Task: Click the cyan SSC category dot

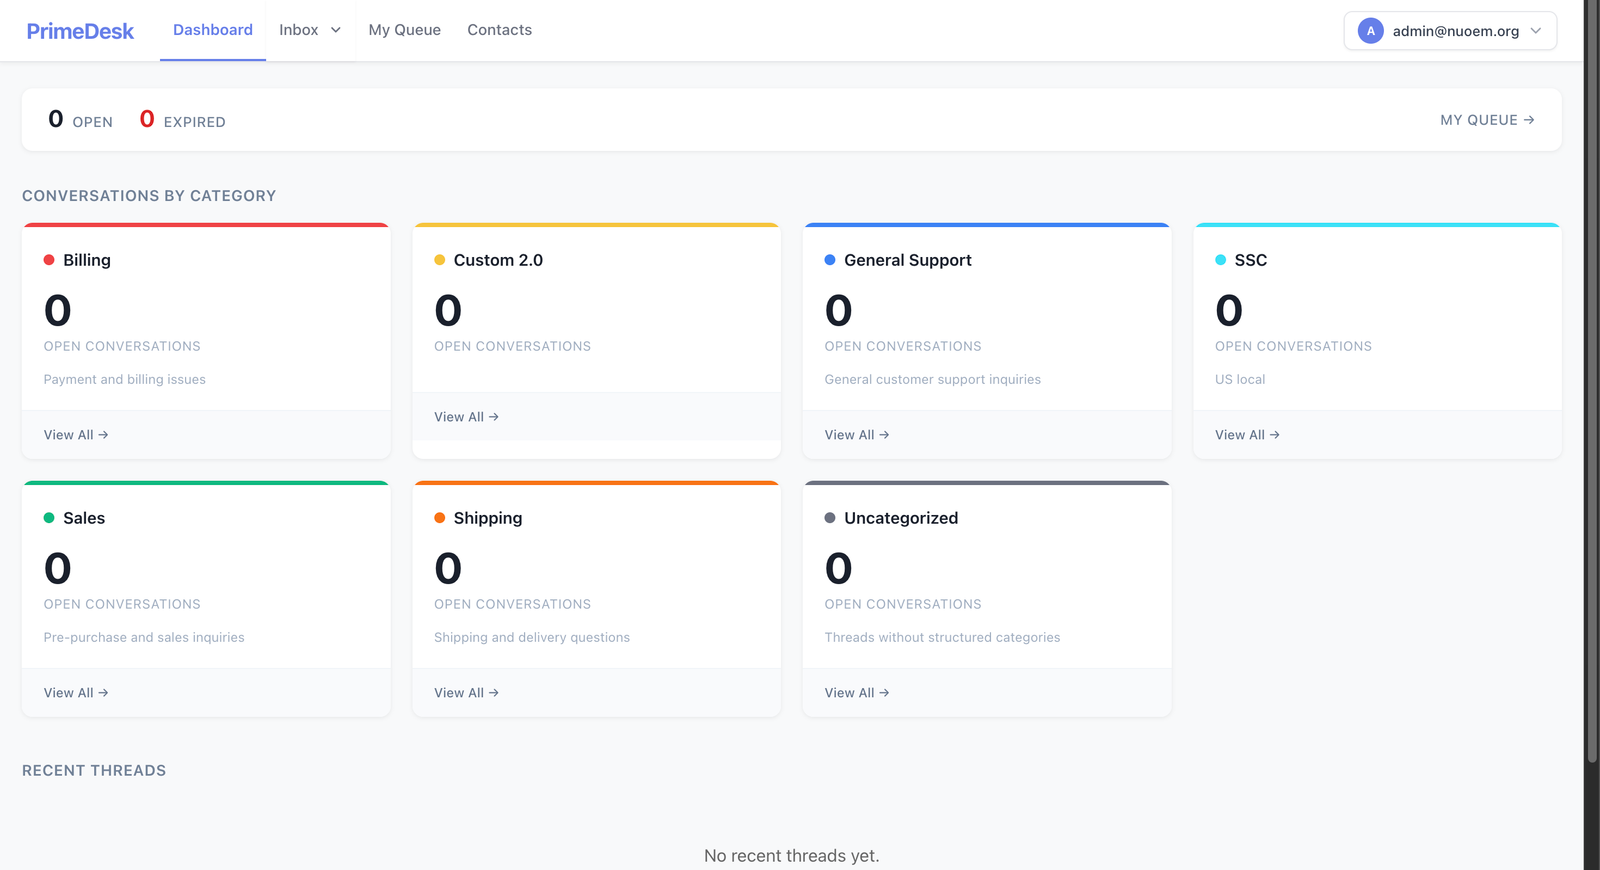Action: click(x=1220, y=260)
